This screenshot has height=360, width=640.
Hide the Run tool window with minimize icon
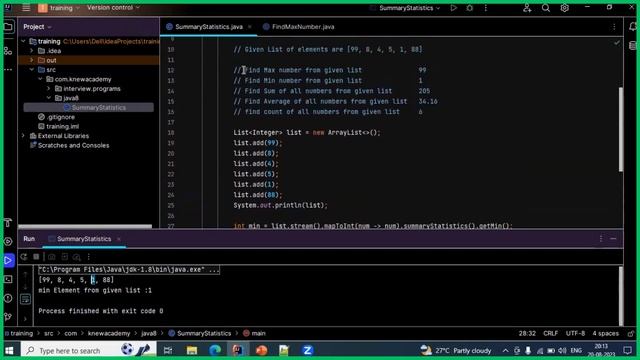point(613,239)
